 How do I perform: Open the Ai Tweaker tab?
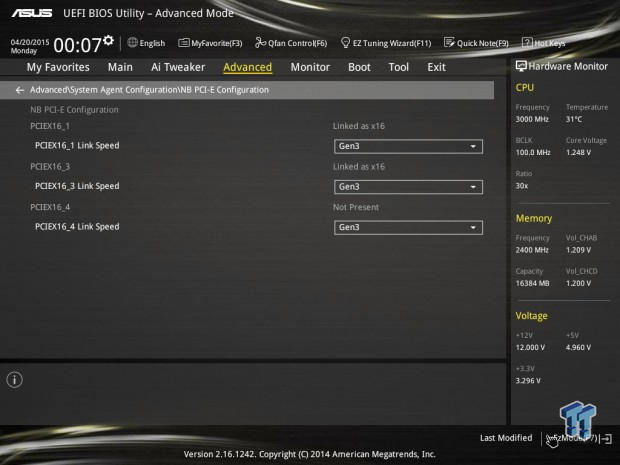pyautogui.click(x=178, y=67)
